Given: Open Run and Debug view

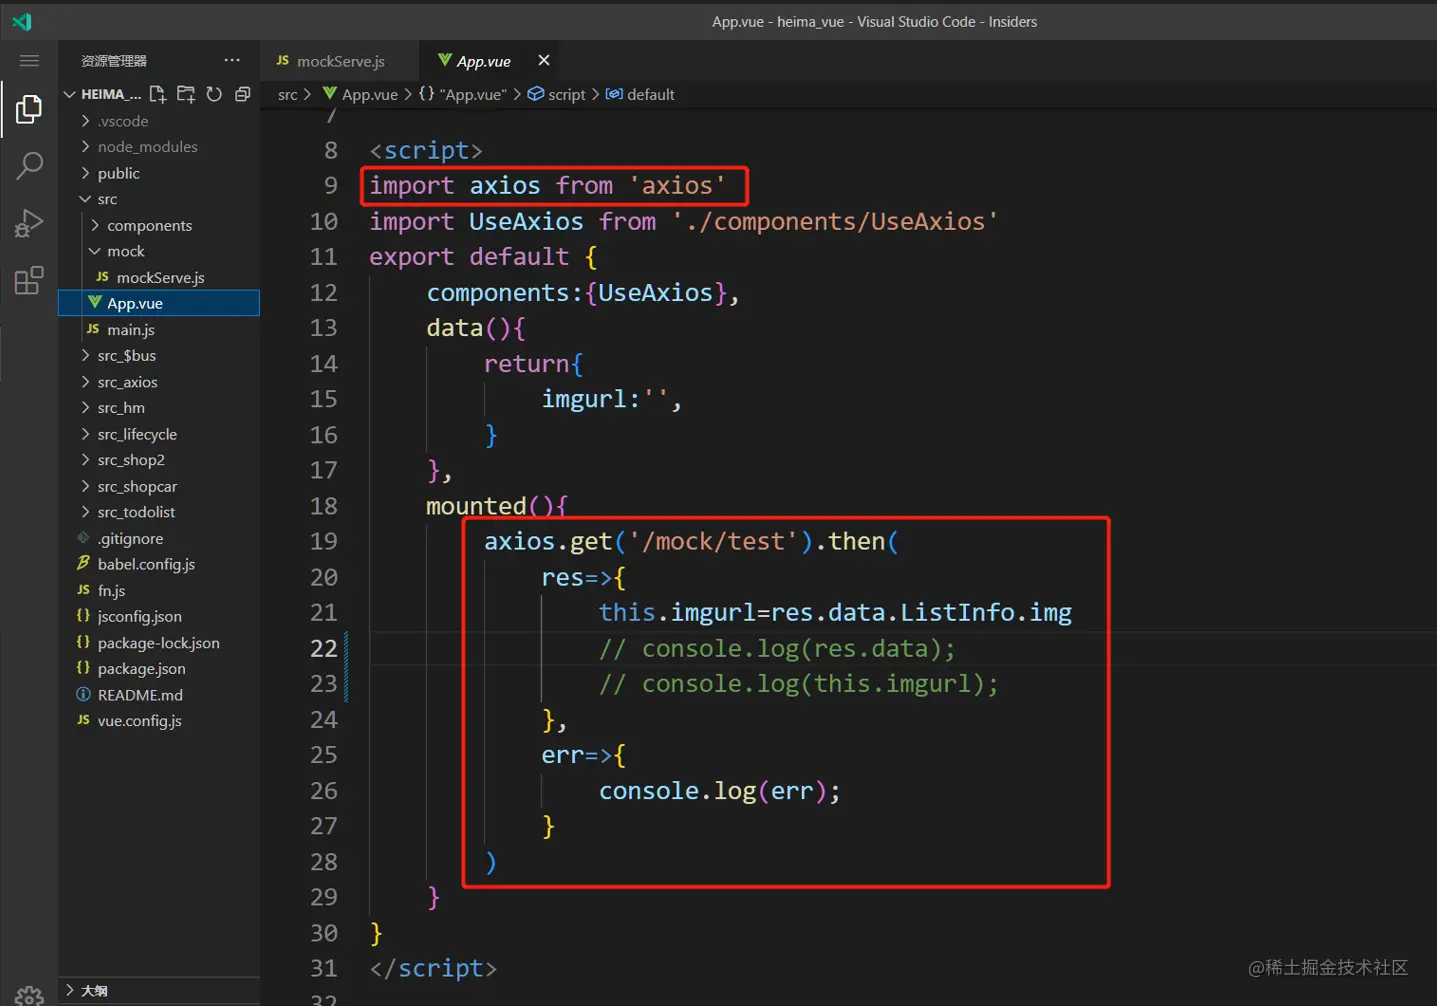Looking at the screenshot, I should coord(29,223).
